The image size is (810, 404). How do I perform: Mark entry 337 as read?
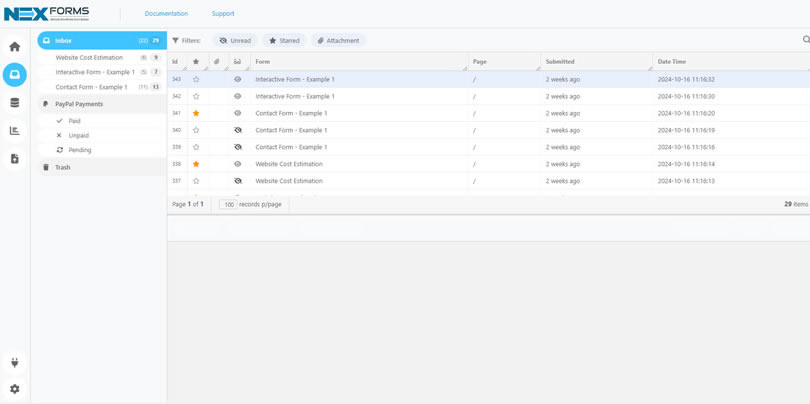[x=238, y=181]
